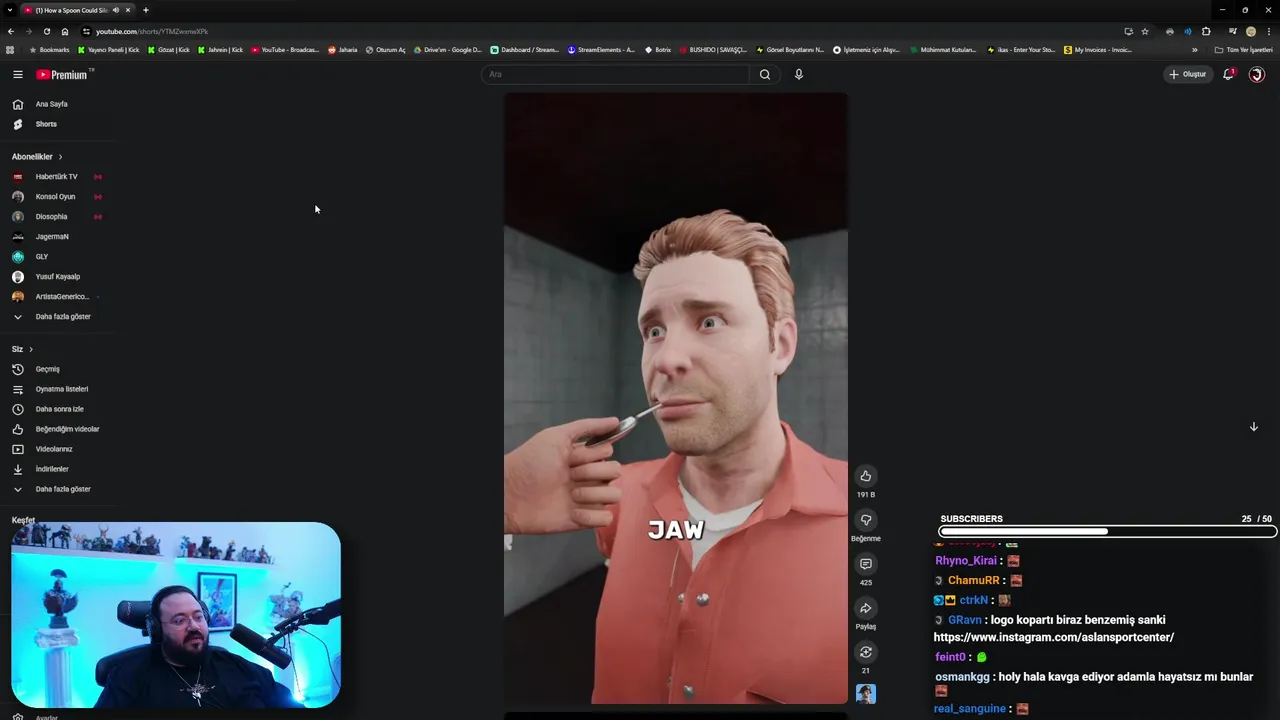The height and width of the screenshot is (720, 1280).
Task: Open StreamElements bookmark
Action: tap(601, 50)
